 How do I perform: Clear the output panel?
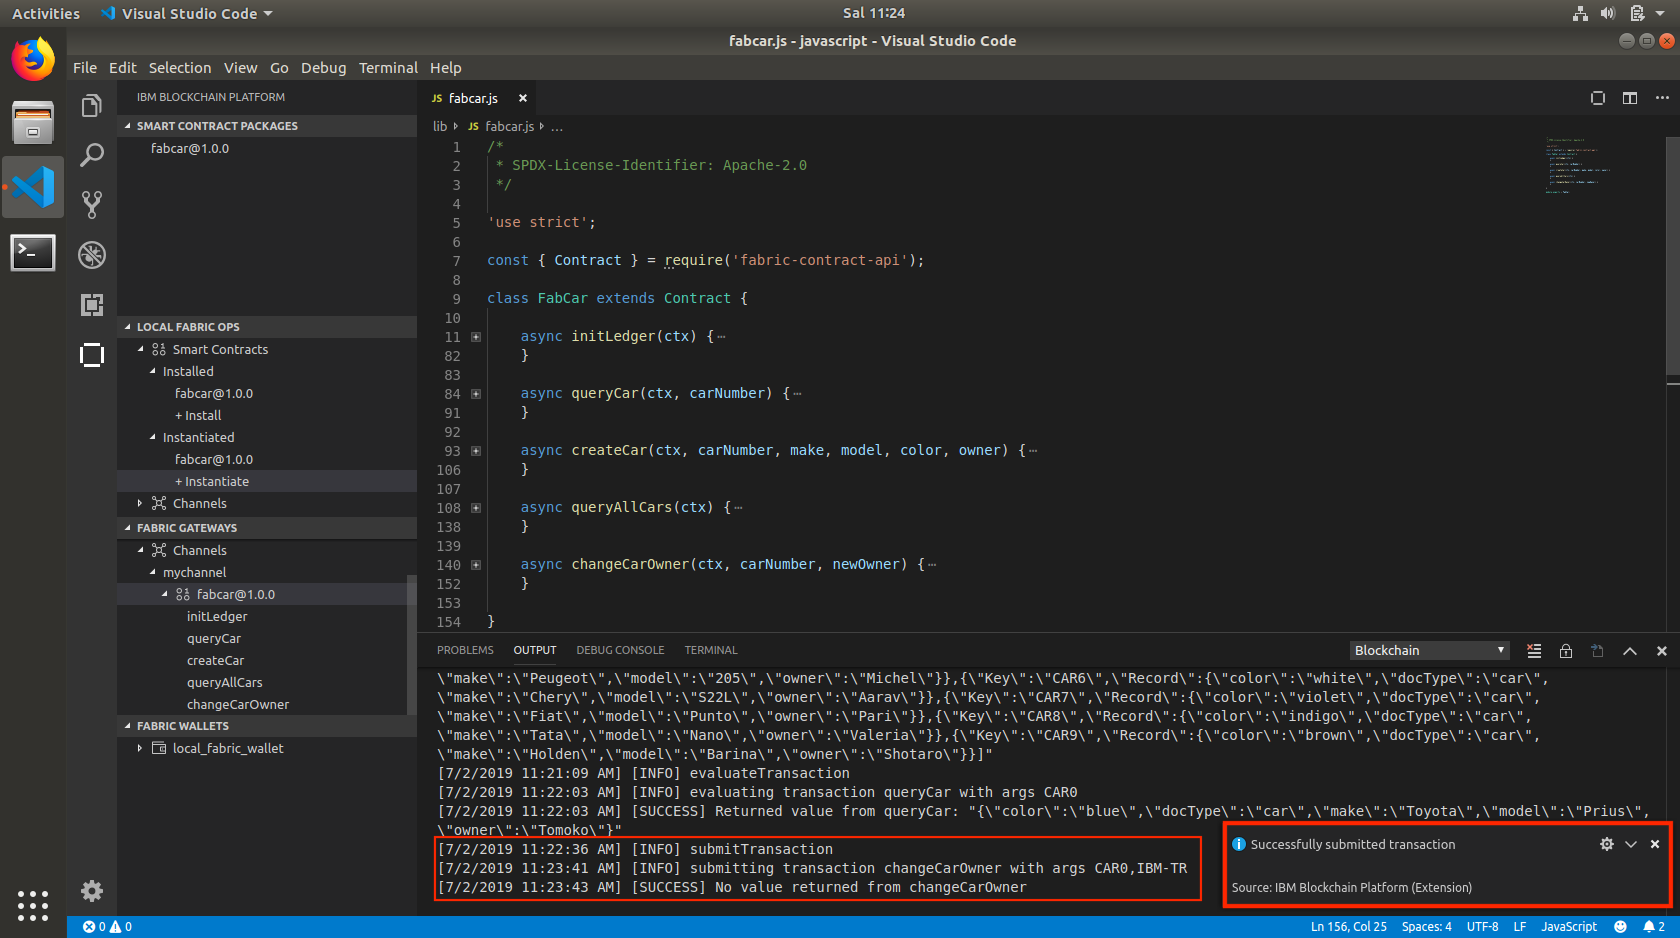pyautogui.click(x=1534, y=651)
